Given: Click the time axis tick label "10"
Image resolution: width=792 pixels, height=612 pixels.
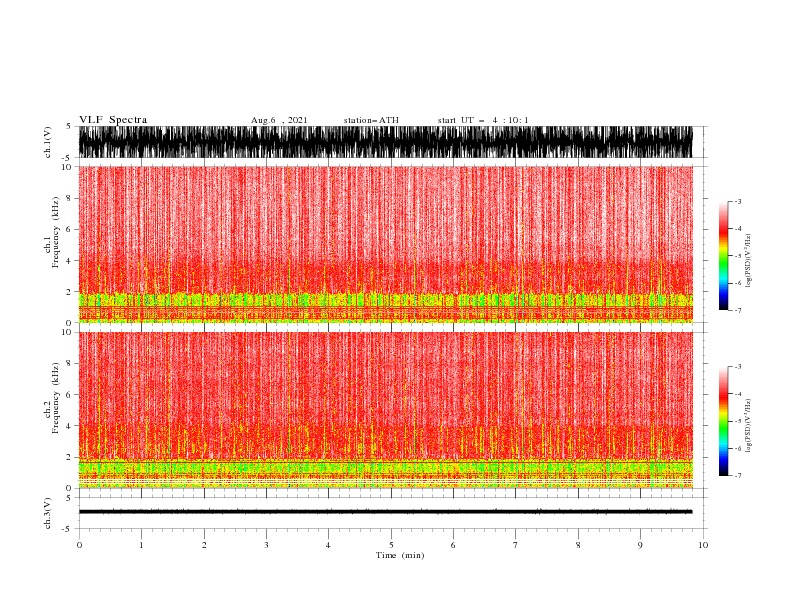Looking at the screenshot, I should (703, 545).
